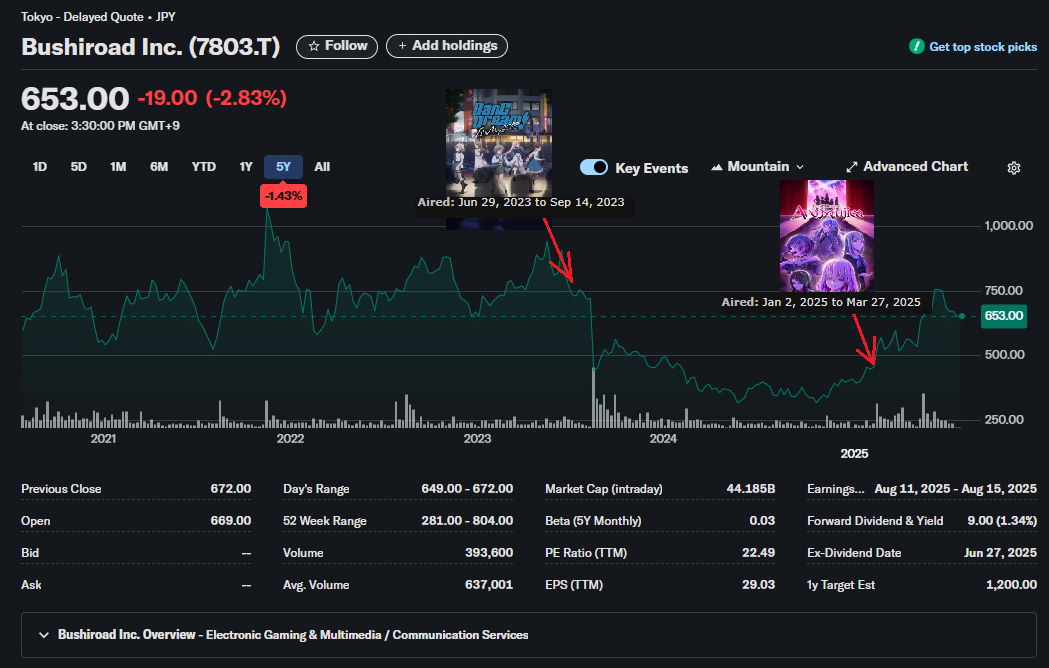The image size is (1049, 668).
Task: Open Get top stock picks link
Action: pos(983,47)
